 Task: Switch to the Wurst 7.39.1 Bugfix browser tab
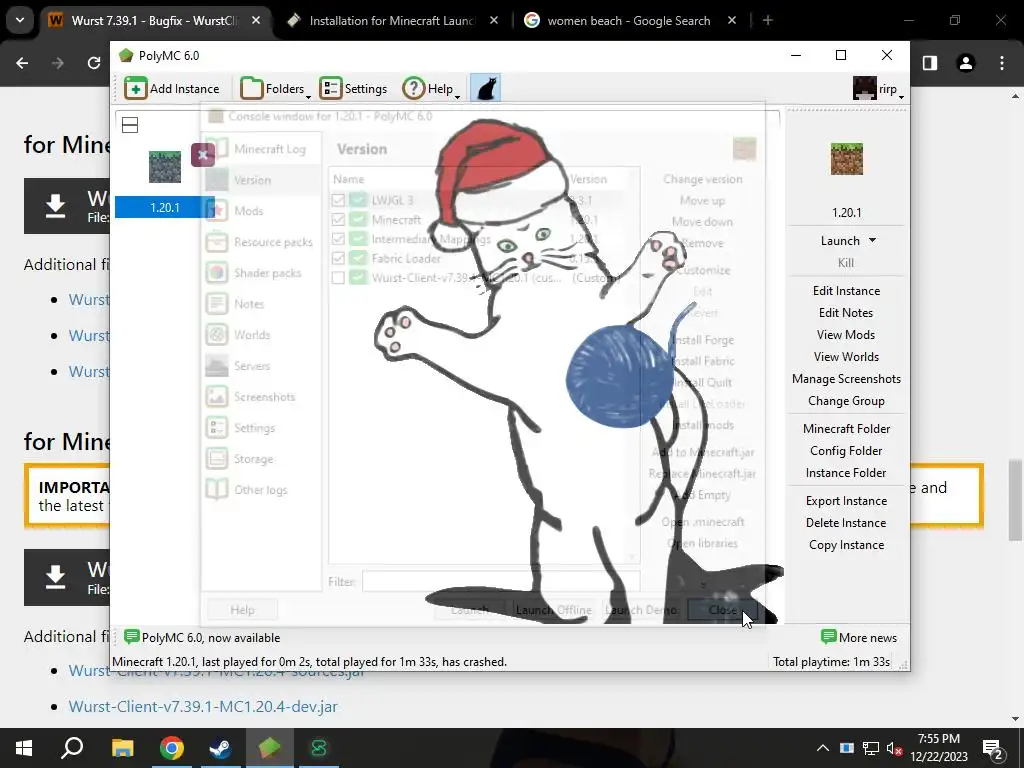(x=155, y=20)
